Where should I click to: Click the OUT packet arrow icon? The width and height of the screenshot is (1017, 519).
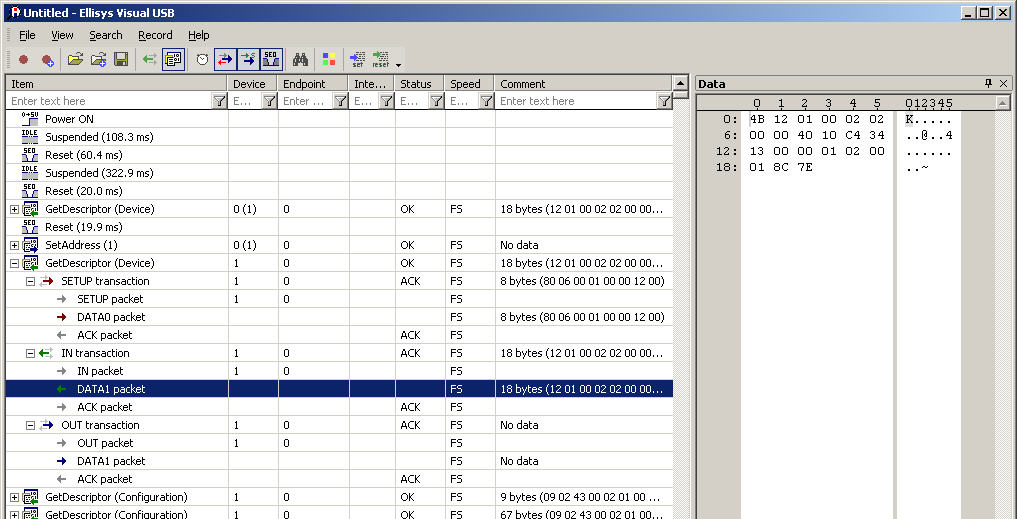(62, 443)
